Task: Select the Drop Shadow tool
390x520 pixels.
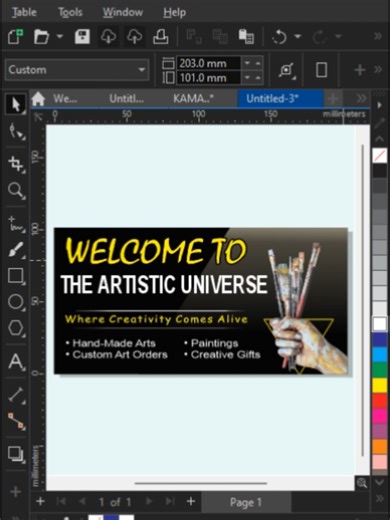Action: pyautogui.click(x=16, y=454)
